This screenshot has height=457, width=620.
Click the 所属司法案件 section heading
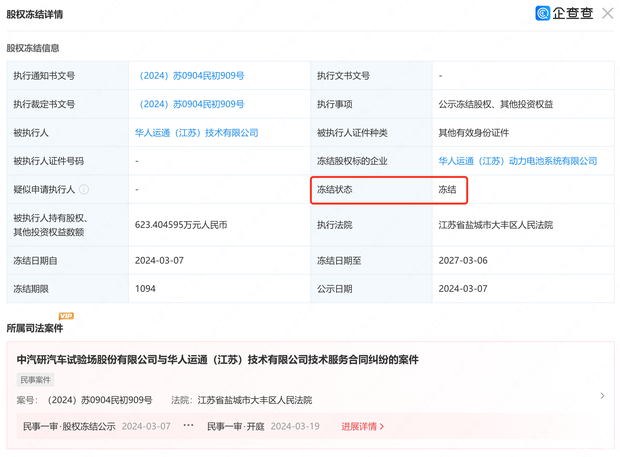click(x=35, y=328)
